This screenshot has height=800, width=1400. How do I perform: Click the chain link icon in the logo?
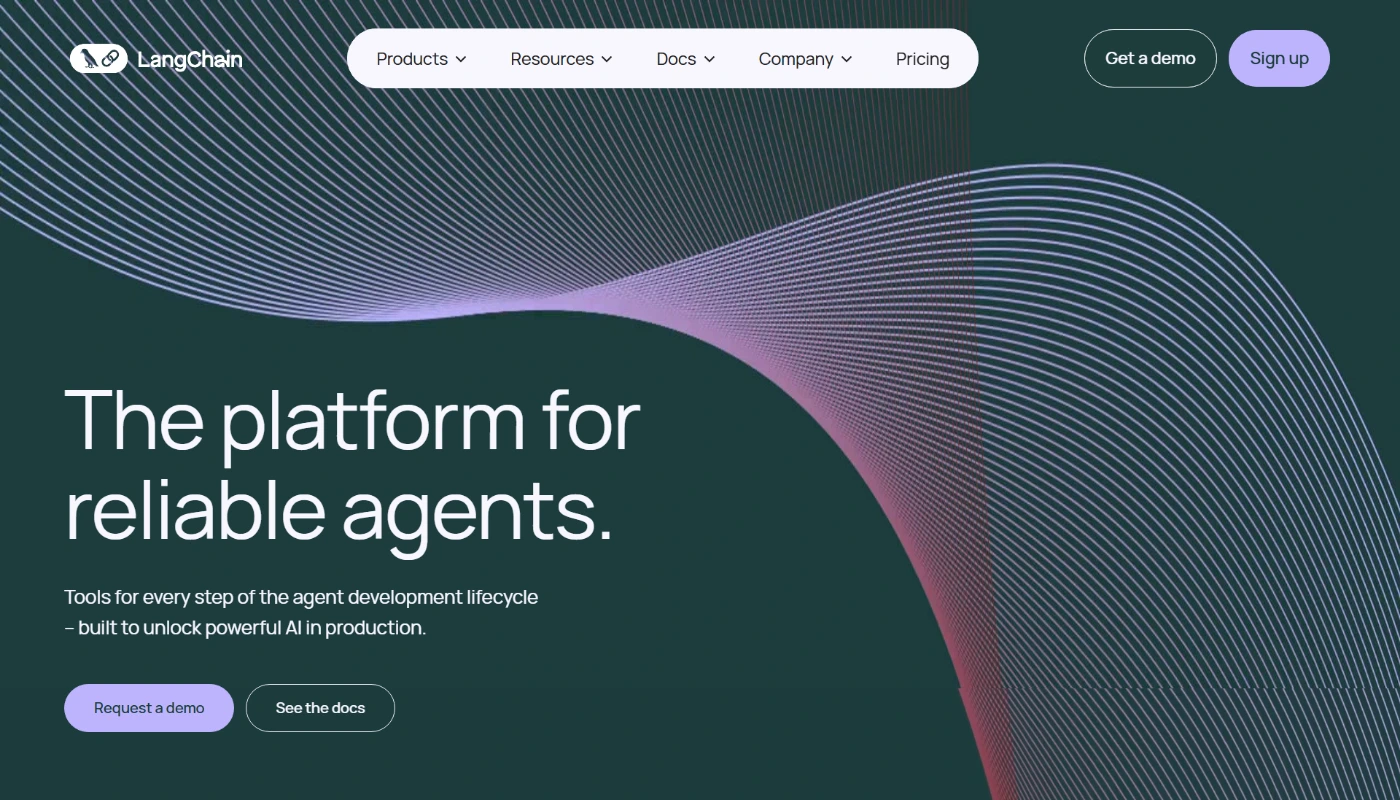coord(111,59)
